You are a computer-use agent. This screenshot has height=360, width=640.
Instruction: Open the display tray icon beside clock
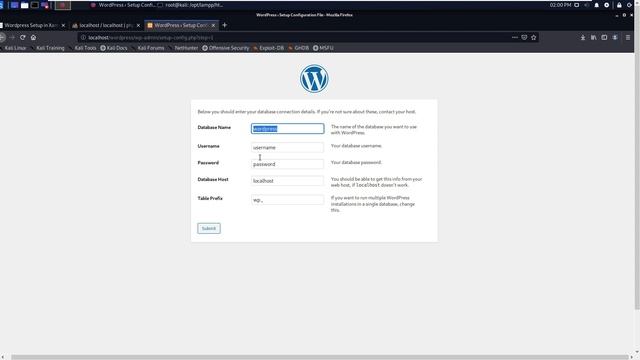pos(576,5)
